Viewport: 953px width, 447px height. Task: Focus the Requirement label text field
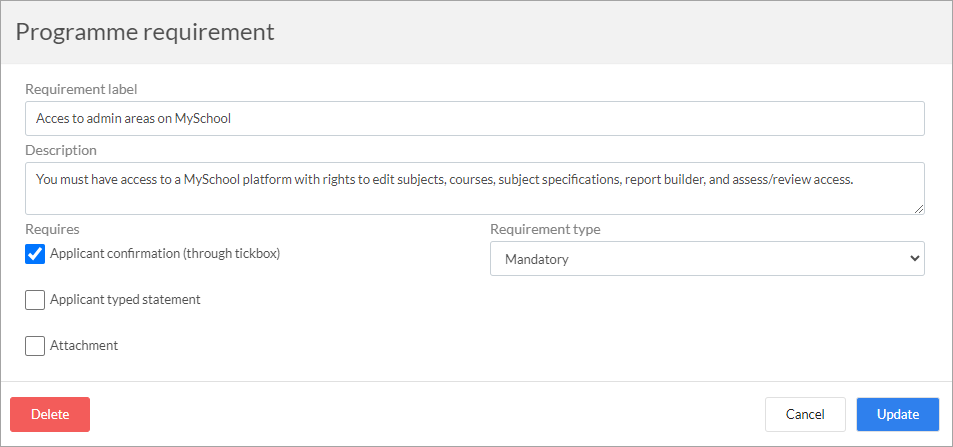[x=474, y=119]
